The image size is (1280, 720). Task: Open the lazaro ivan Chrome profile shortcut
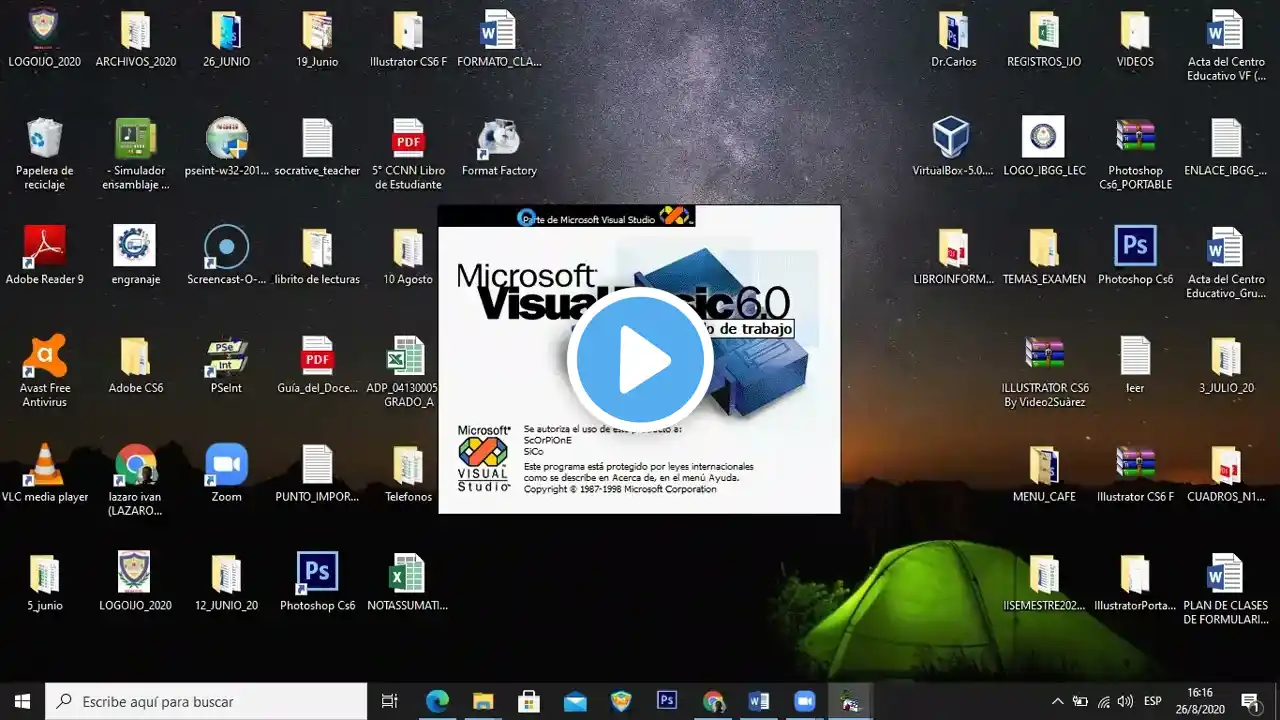click(135, 464)
